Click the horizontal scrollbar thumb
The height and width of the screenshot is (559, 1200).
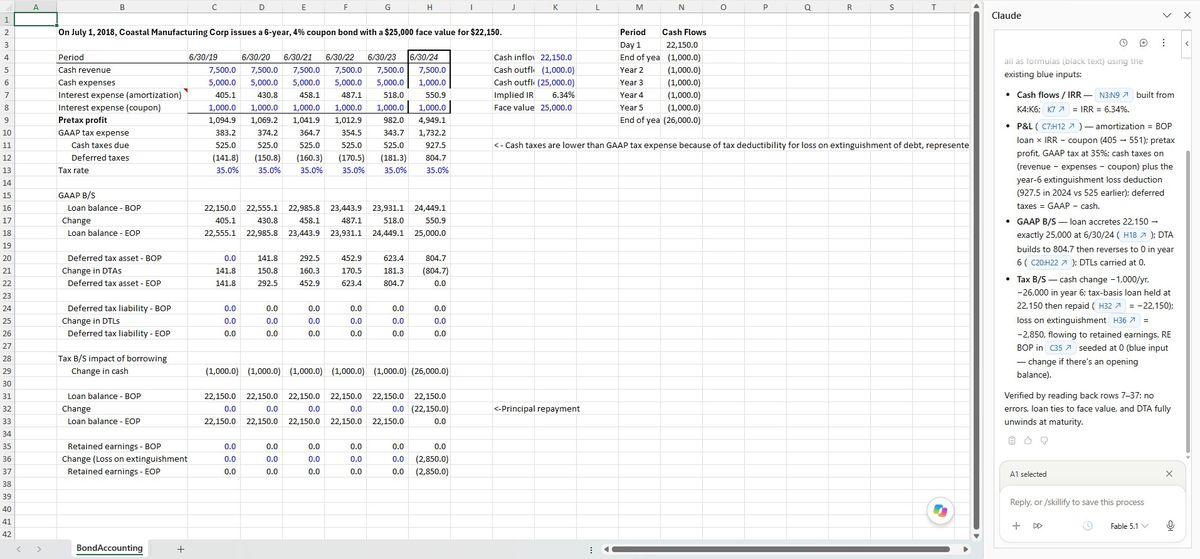[780, 548]
